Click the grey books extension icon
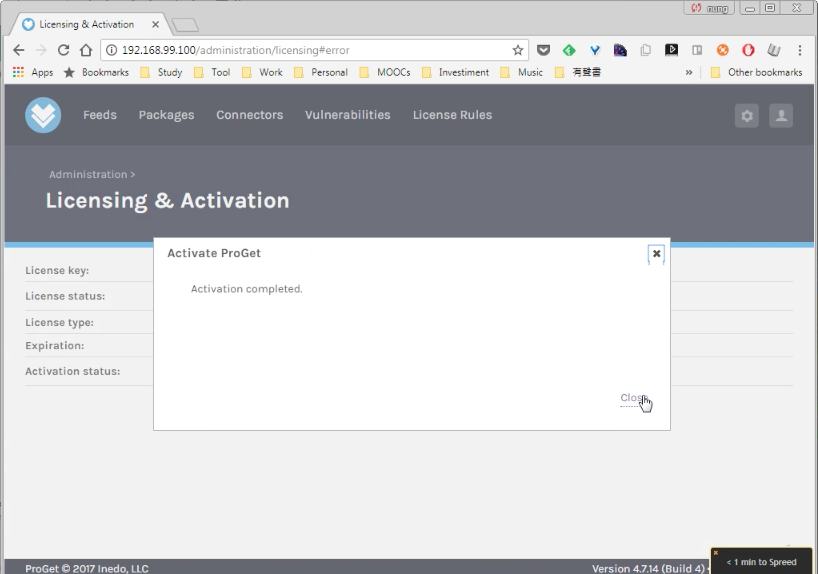Image resolution: width=818 pixels, height=574 pixels. click(x=774, y=50)
